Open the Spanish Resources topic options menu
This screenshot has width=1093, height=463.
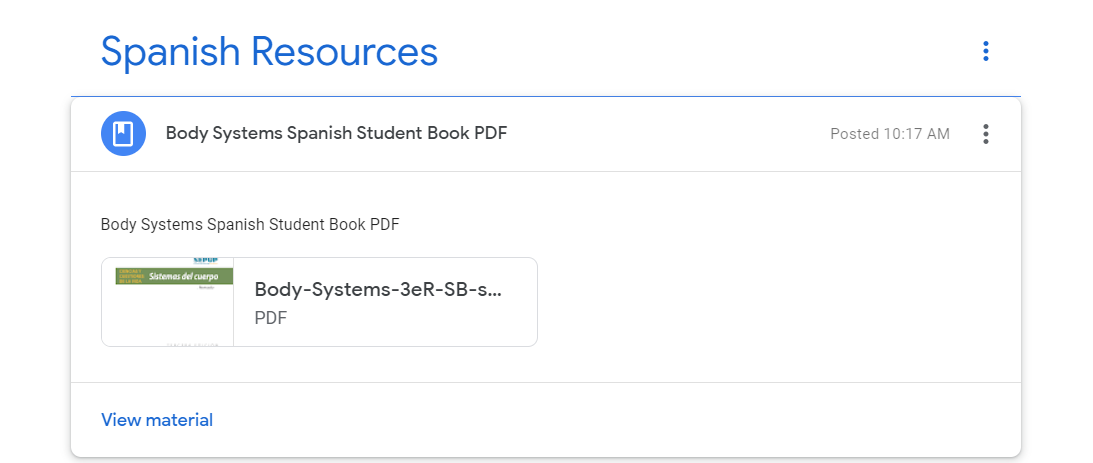coord(986,51)
